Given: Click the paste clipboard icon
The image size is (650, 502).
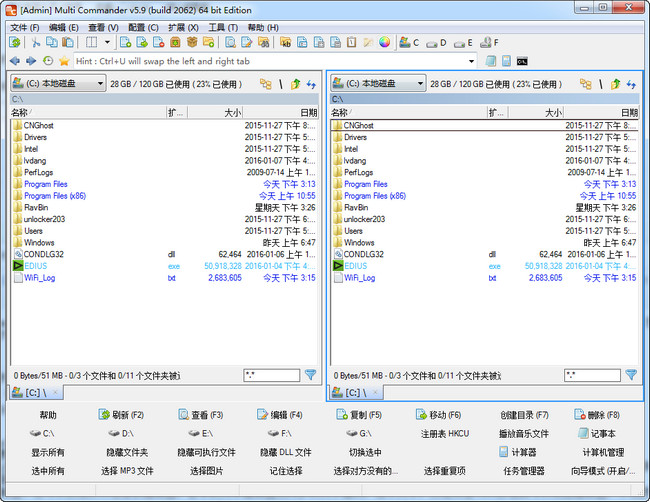Looking at the screenshot, I should point(68,42).
